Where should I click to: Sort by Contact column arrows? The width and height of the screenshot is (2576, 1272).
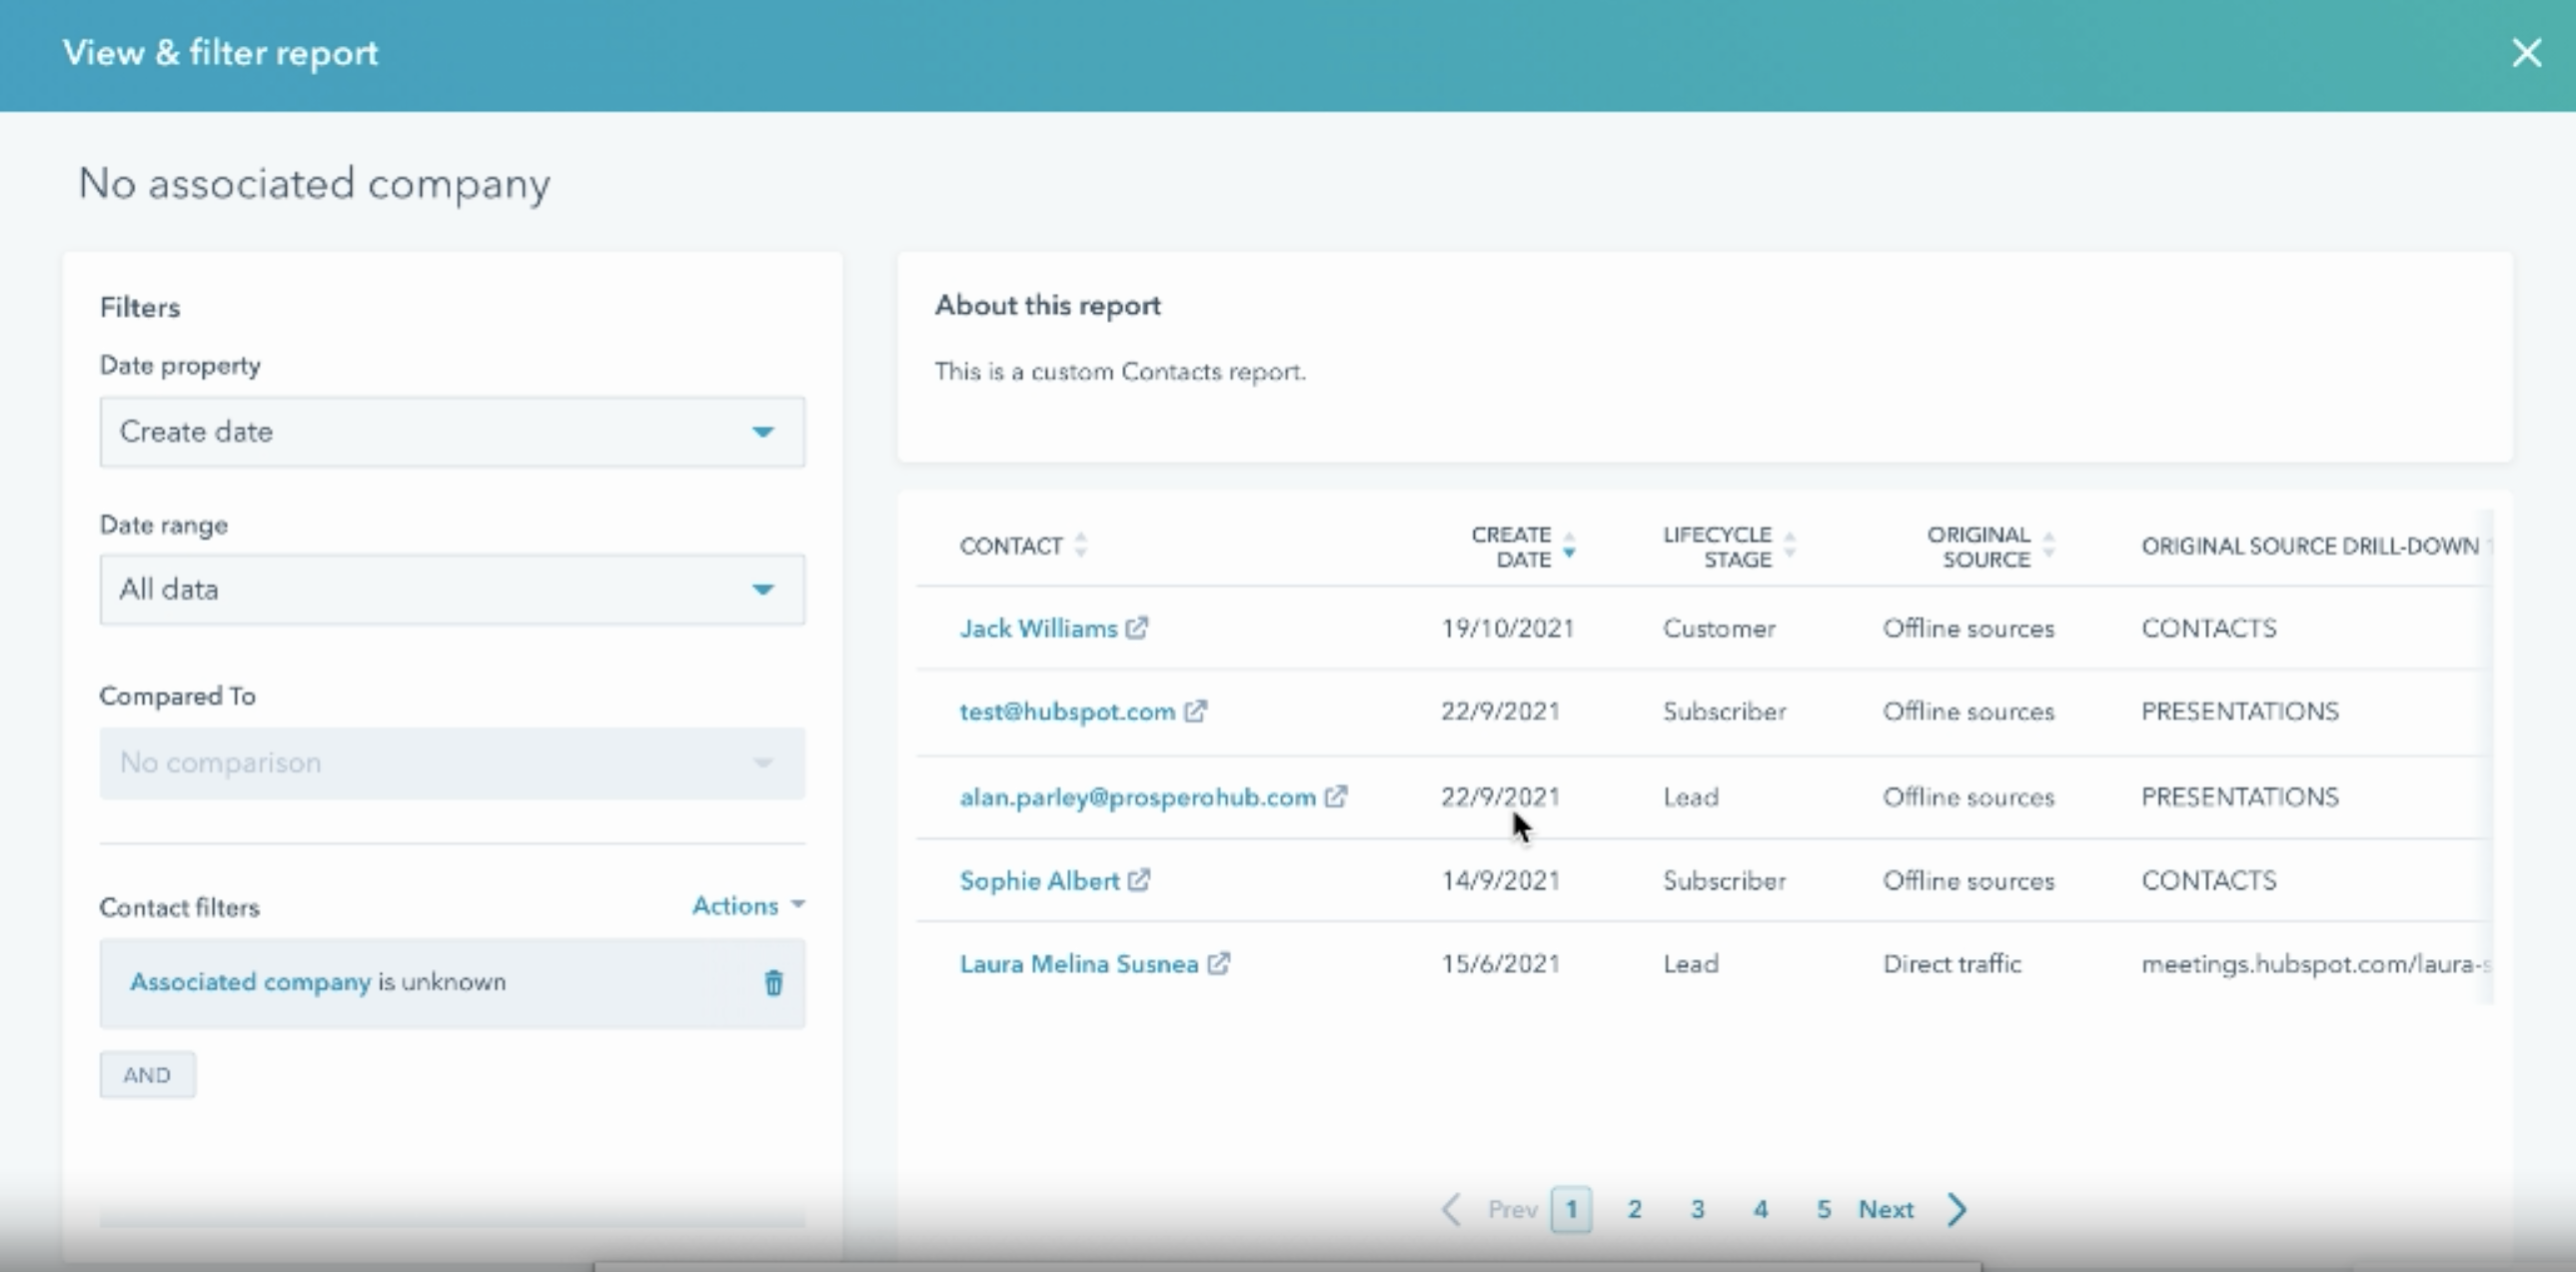[1081, 545]
